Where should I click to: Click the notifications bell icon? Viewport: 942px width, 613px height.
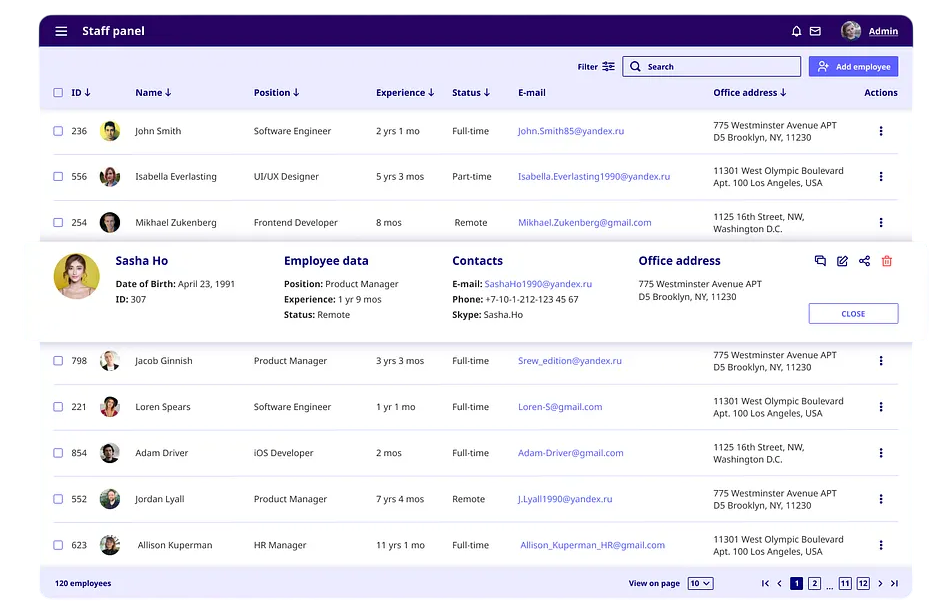796,31
